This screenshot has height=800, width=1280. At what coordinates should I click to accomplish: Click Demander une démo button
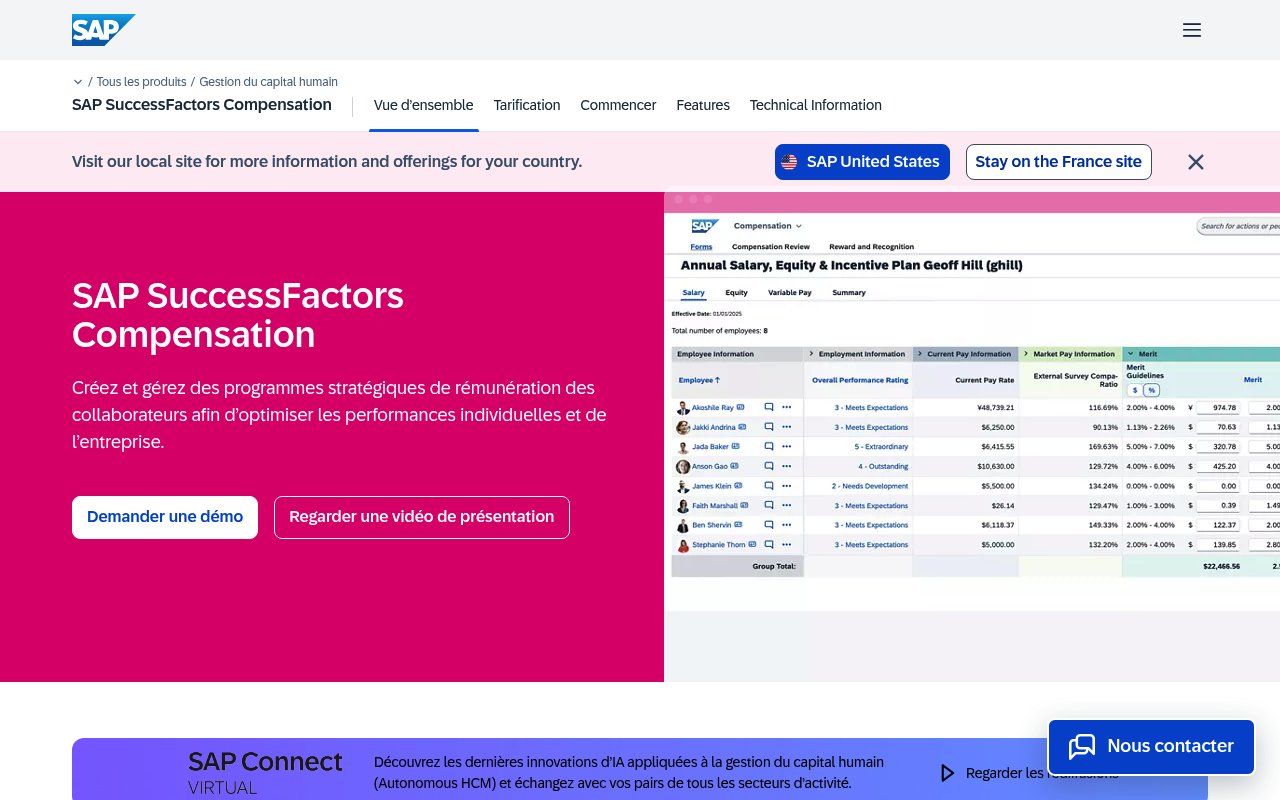(165, 517)
